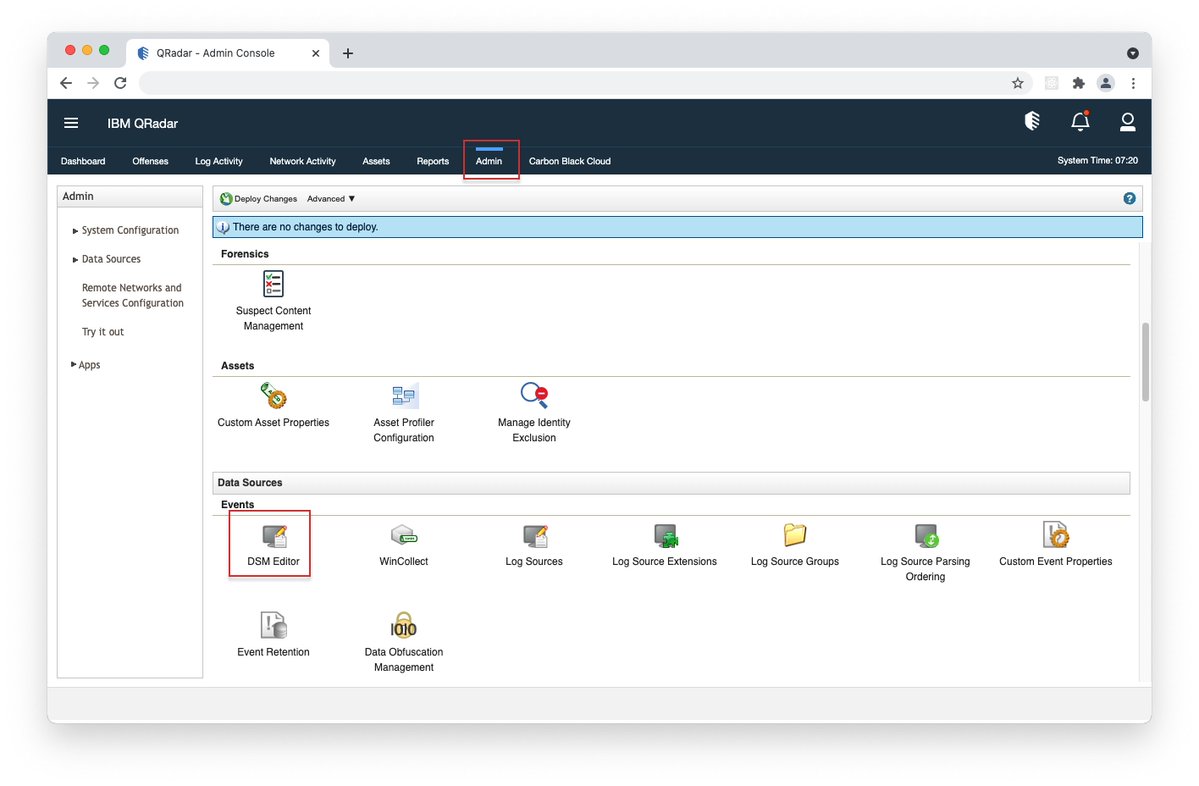Open Data Obfuscation Management
The image size is (1199, 786).
tap(403, 642)
